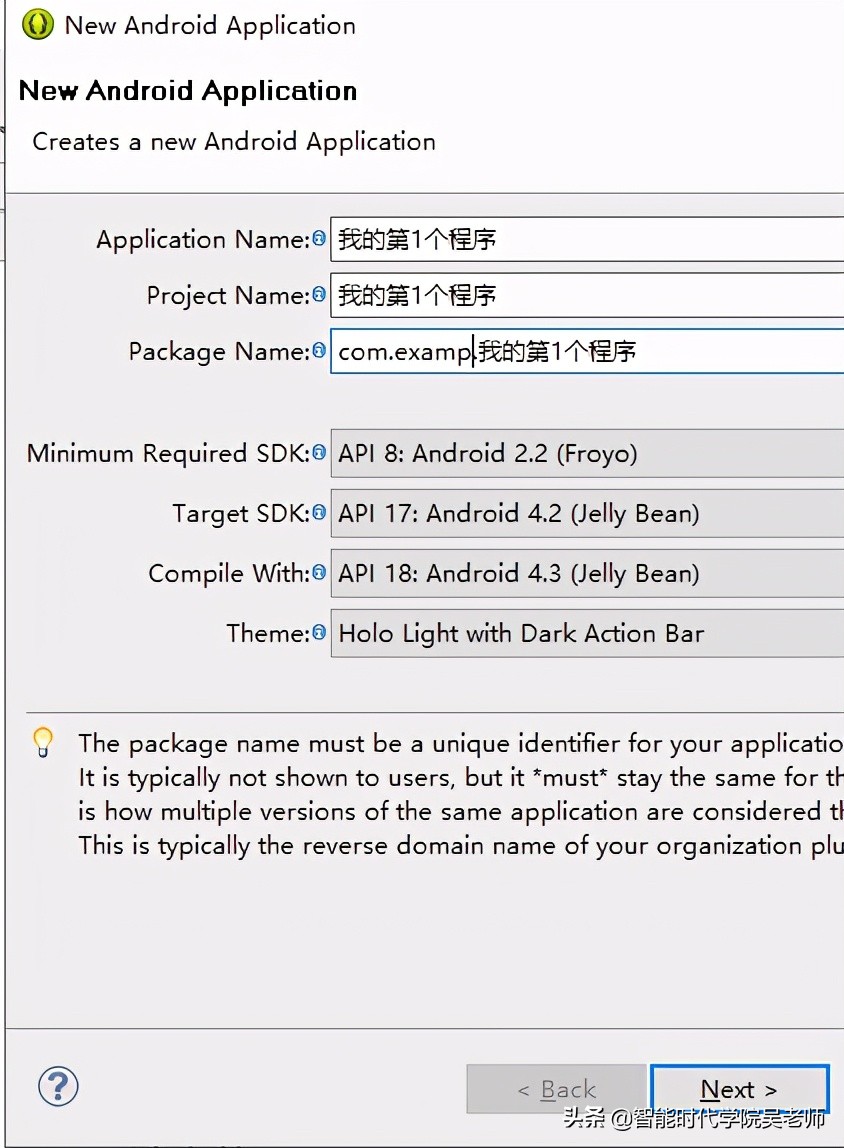This screenshot has width=844, height=1148.
Task: Click the Package Name text field
Action: (587, 351)
